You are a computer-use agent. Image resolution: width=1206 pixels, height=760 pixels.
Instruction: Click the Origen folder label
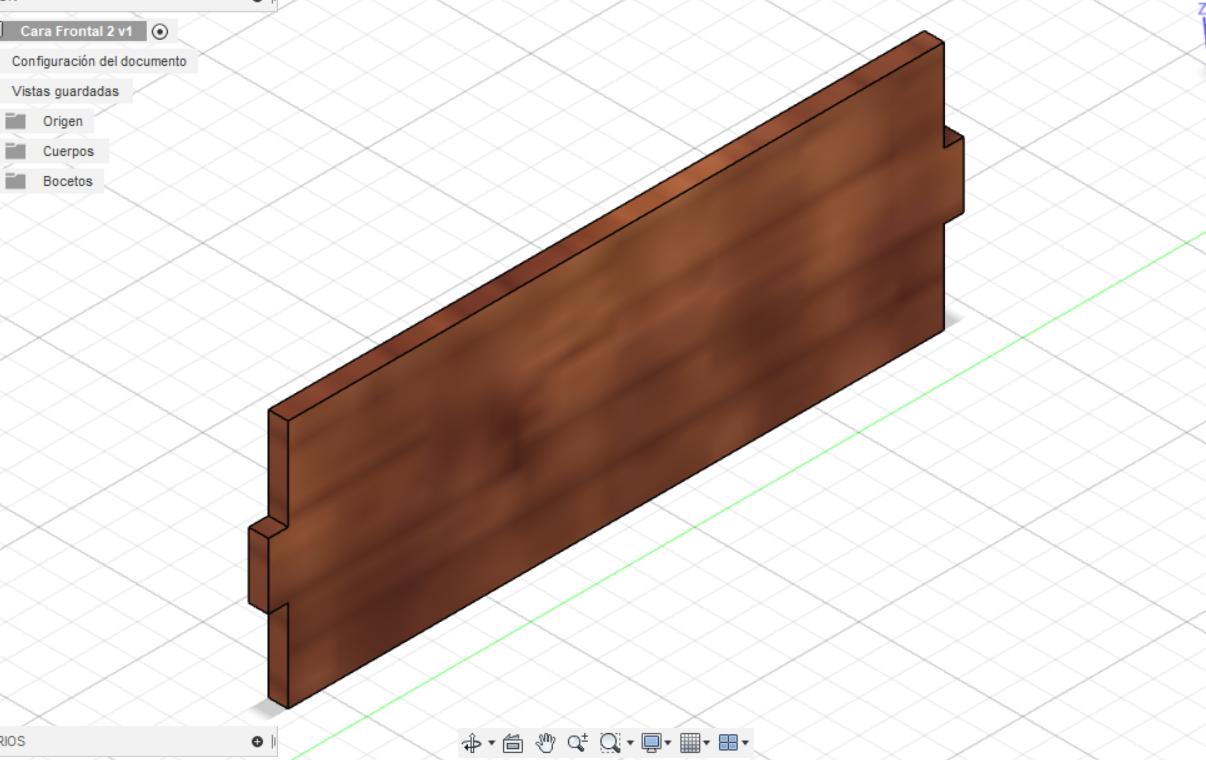coord(63,121)
